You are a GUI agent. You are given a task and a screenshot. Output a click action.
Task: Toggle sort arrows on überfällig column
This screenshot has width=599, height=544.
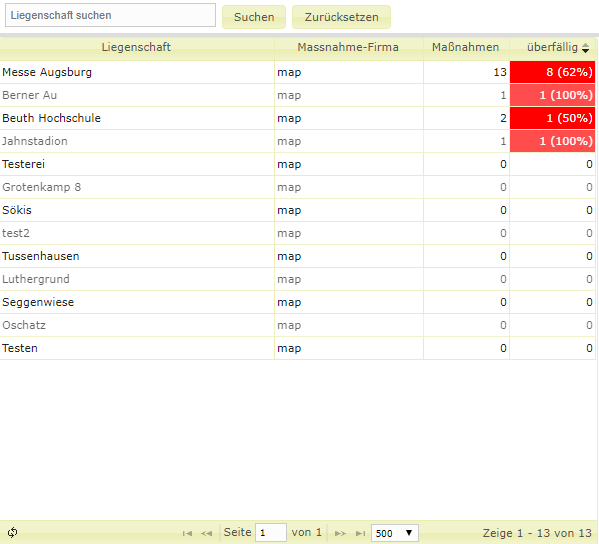(x=585, y=48)
